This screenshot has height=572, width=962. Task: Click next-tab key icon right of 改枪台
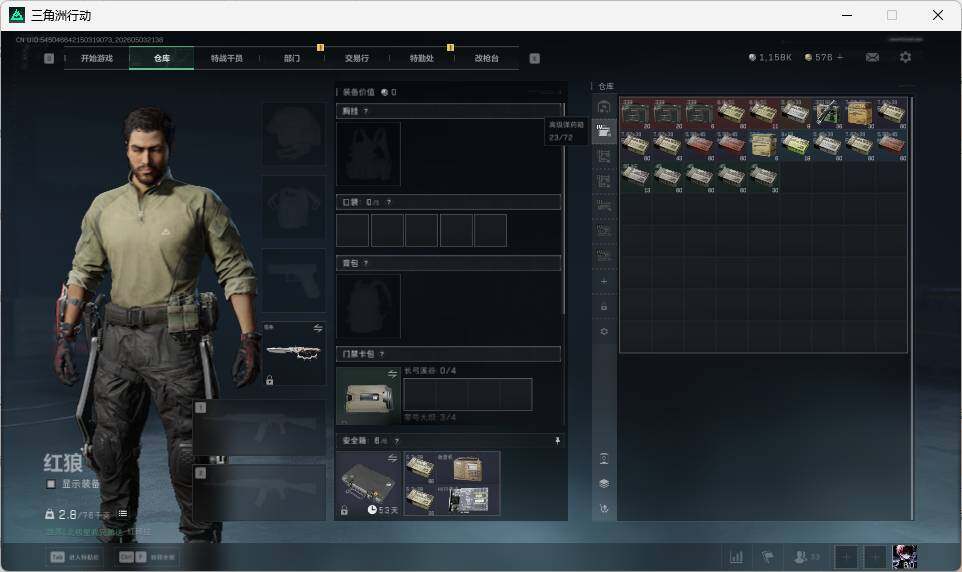point(534,58)
